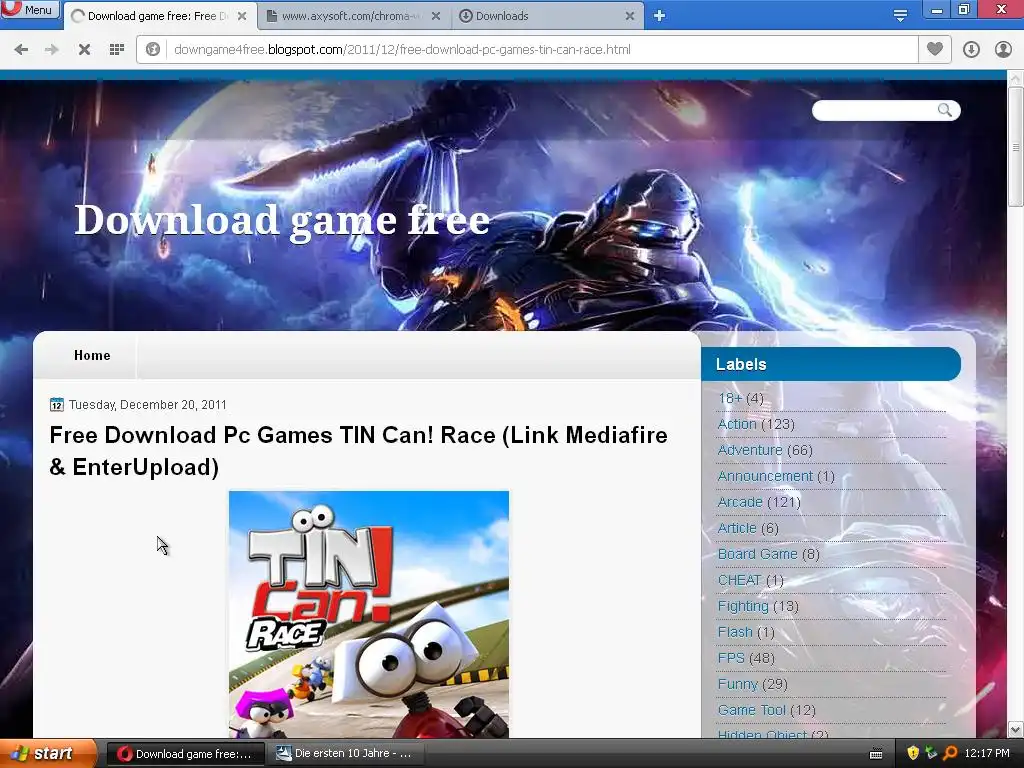Click the green network tray icon
The height and width of the screenshot is (768, 1024).
coord(931,754)
